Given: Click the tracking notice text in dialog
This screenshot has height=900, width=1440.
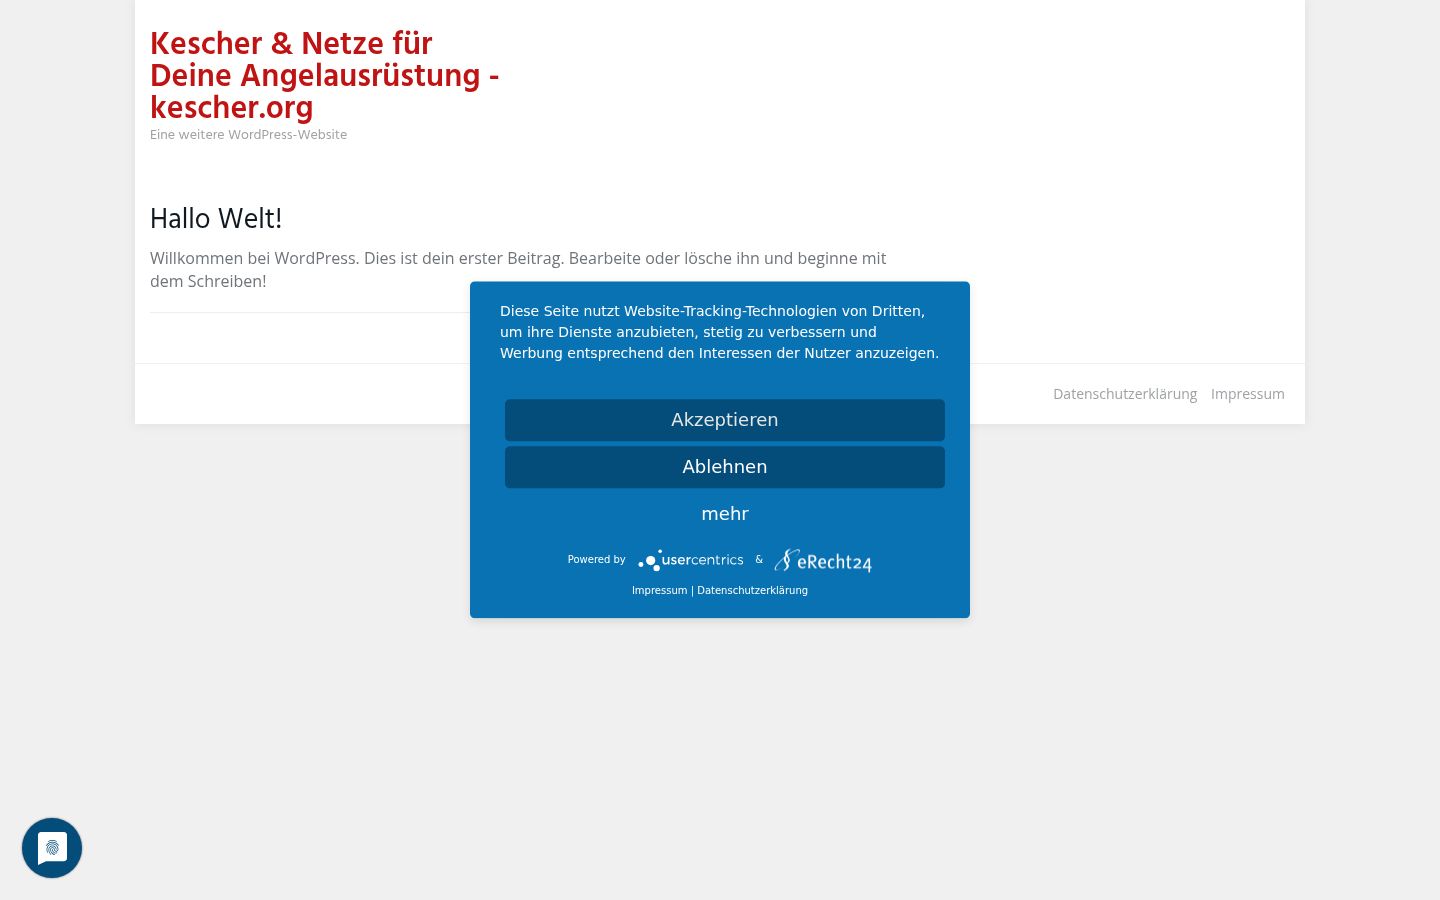Looking at the screenshot, I should tap(720, 332).
